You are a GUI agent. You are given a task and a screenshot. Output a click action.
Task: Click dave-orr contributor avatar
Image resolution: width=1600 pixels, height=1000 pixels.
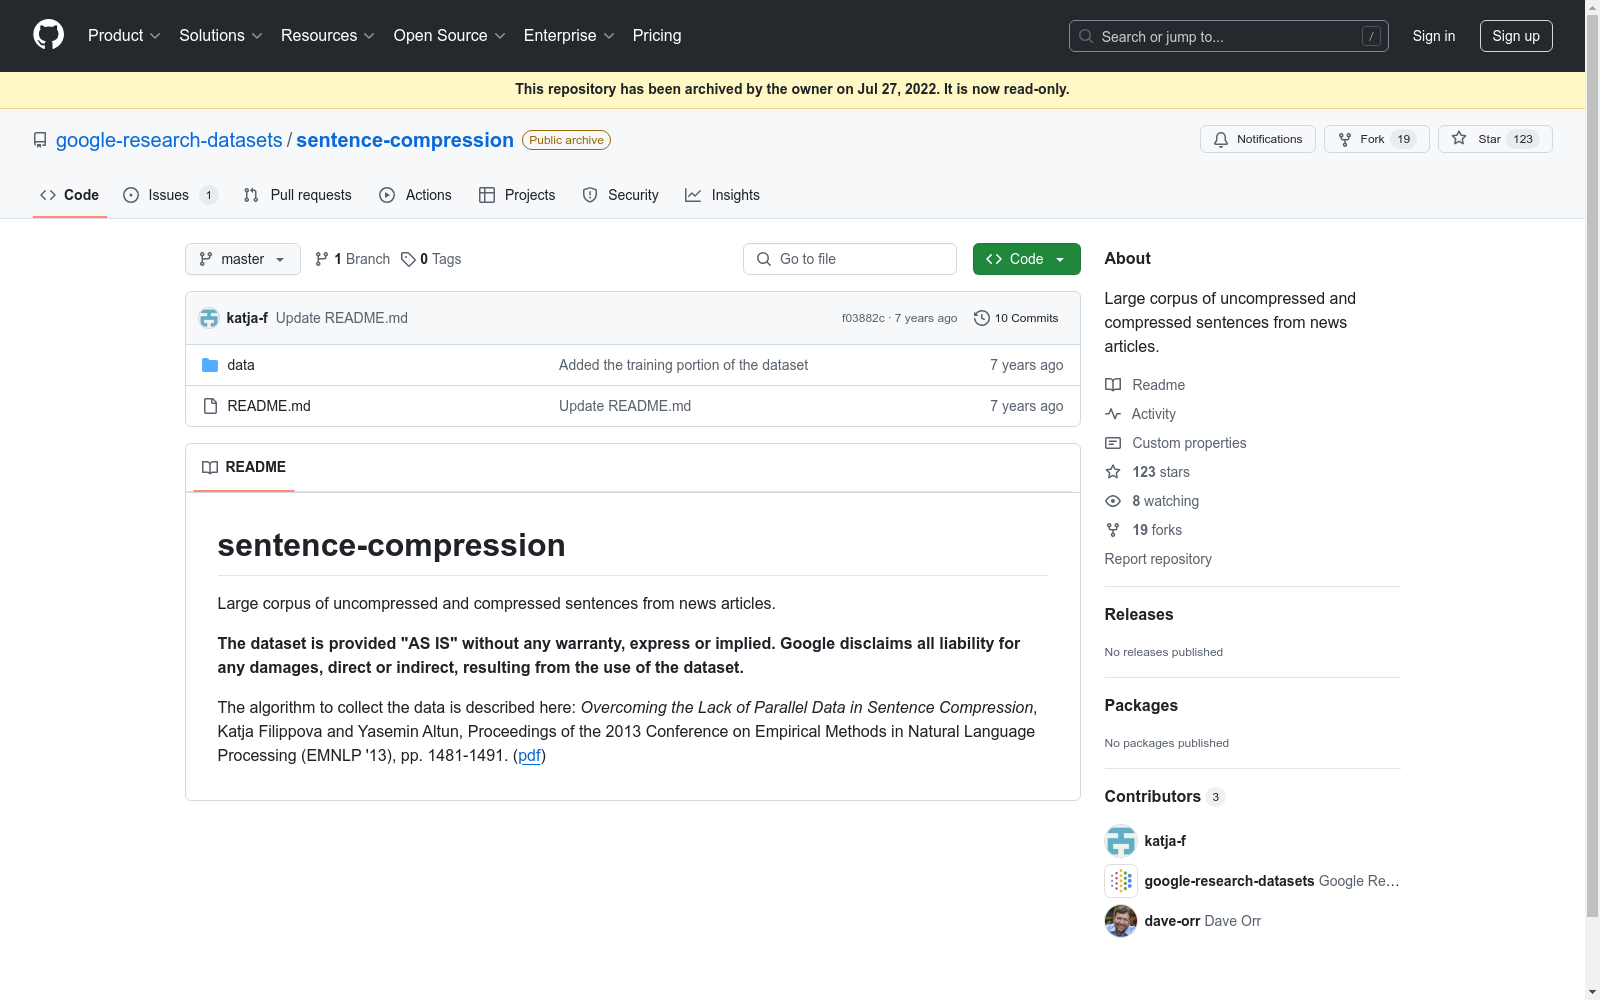(x=1121, y=921)
